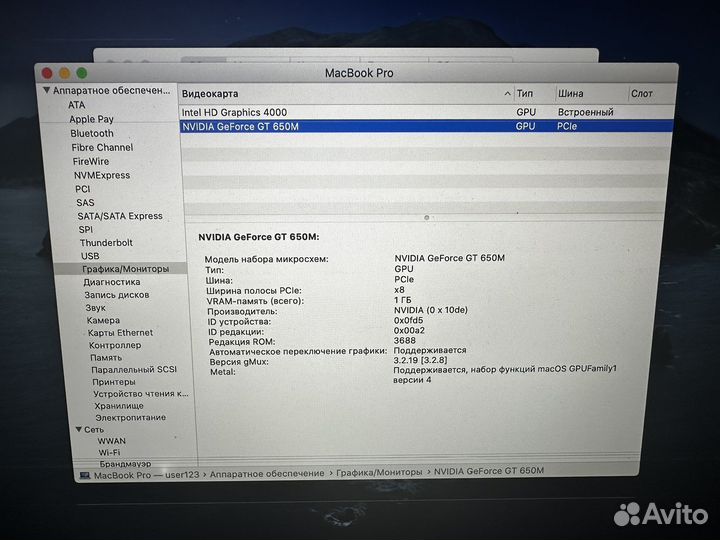720x540 pixels.
Task: Click the PCIe cell in NVIDIA row
Action: tap(567, 126)
